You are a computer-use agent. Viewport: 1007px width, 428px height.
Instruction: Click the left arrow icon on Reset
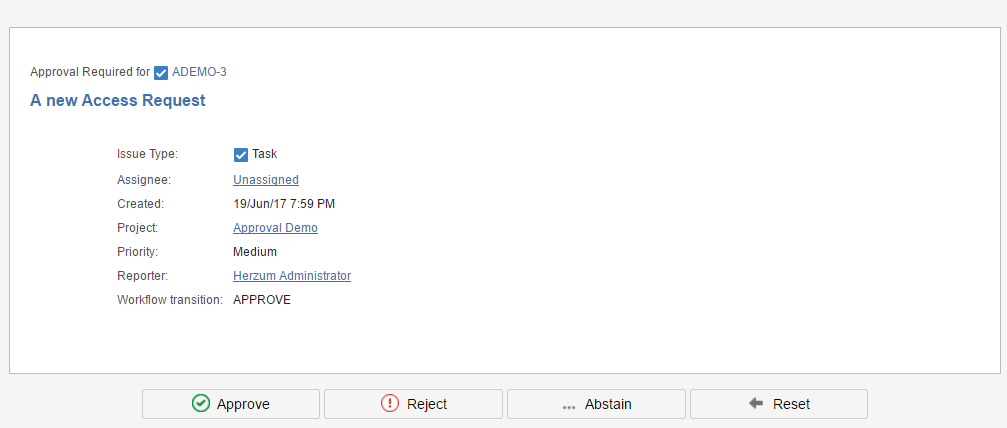(756, 404)
